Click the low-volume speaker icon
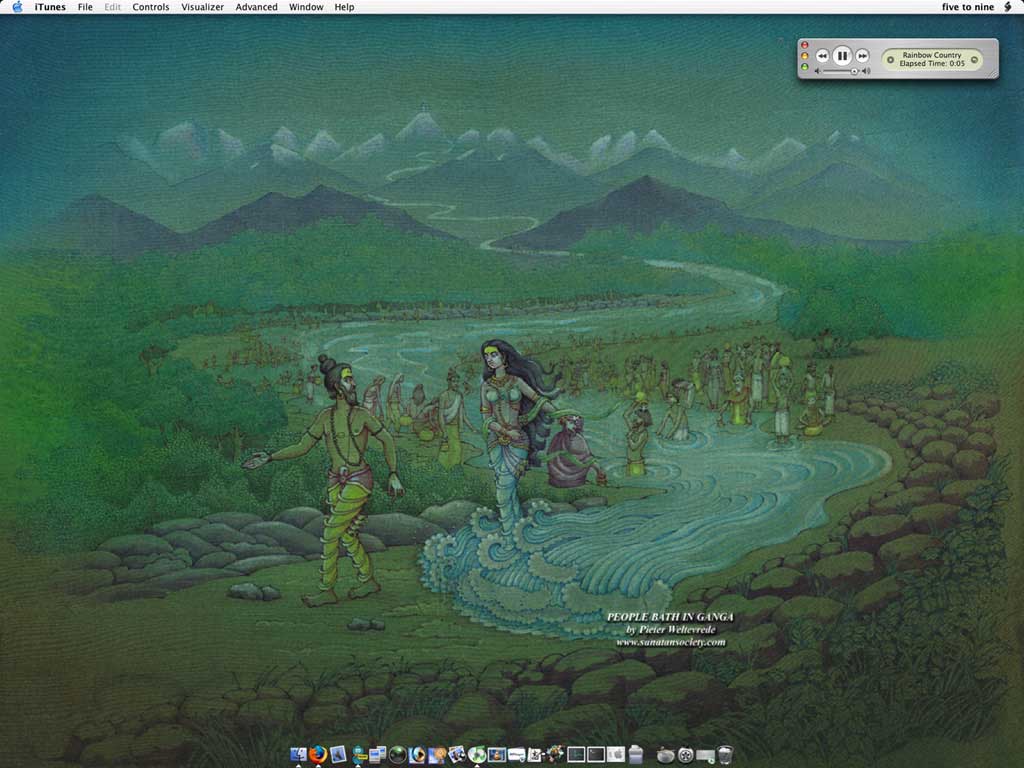The height and width of the screenshot is (768, 1024). tap(817, 71)
